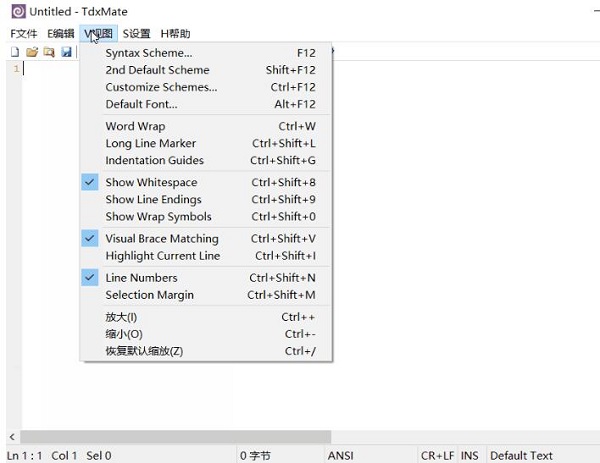Click line number 1 in the margin
Image resolution: width=600 pixels, height=463 pixels.
click(x=16, y=69)
